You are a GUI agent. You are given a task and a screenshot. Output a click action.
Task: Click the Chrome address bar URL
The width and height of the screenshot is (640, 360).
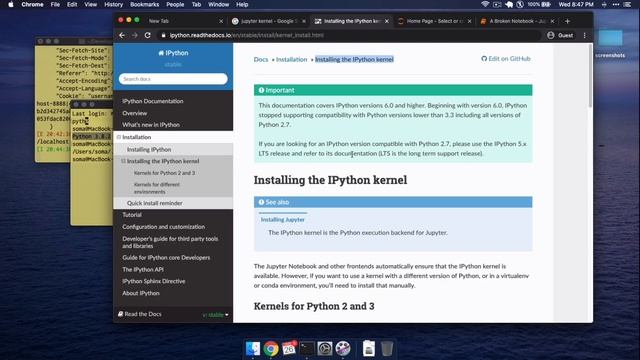pyautogui.click(x=247, y=36)
